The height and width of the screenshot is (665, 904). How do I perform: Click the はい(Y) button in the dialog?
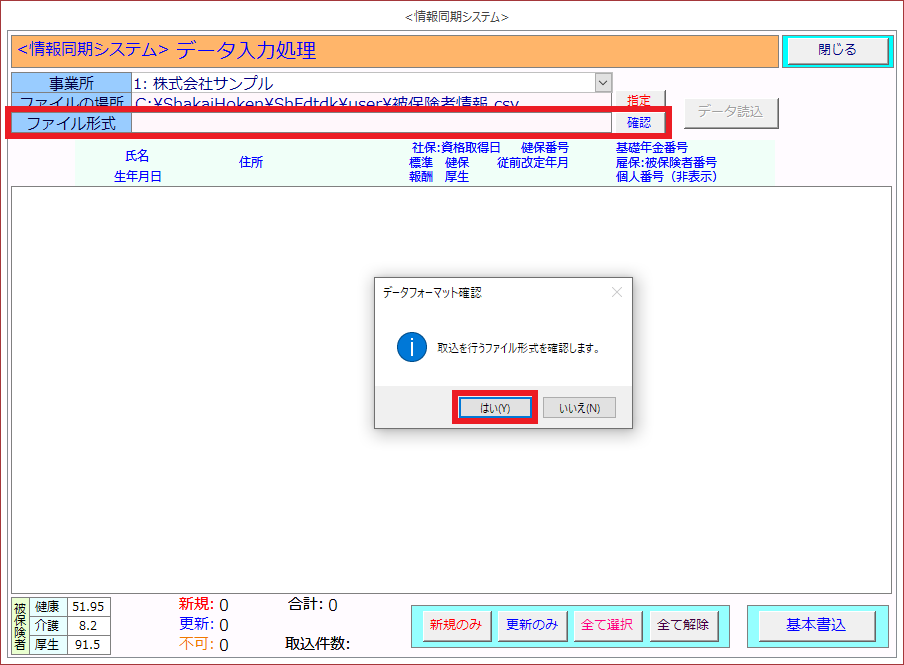(x=495, y=408)
